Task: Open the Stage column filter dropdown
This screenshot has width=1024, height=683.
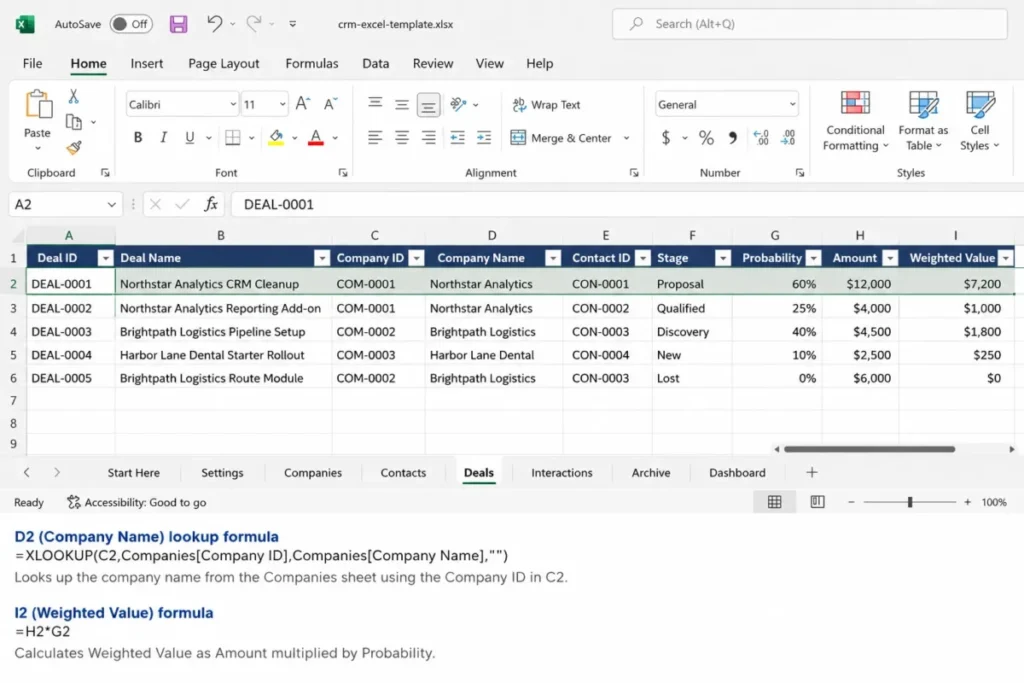Action: tap(722, 259)
